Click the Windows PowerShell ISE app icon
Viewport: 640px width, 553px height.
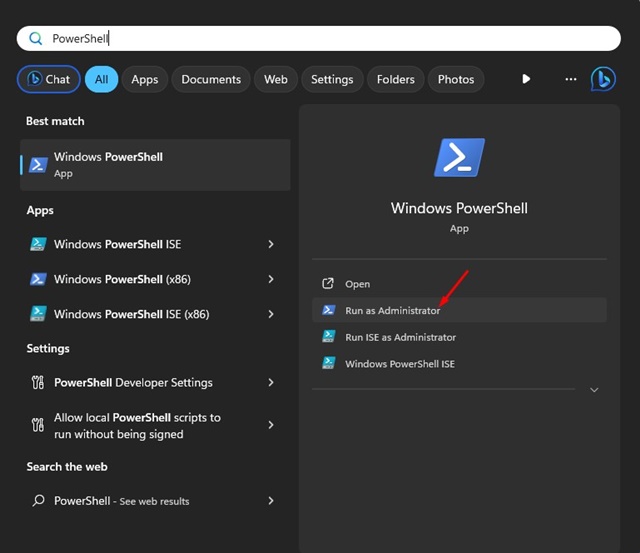38,244
